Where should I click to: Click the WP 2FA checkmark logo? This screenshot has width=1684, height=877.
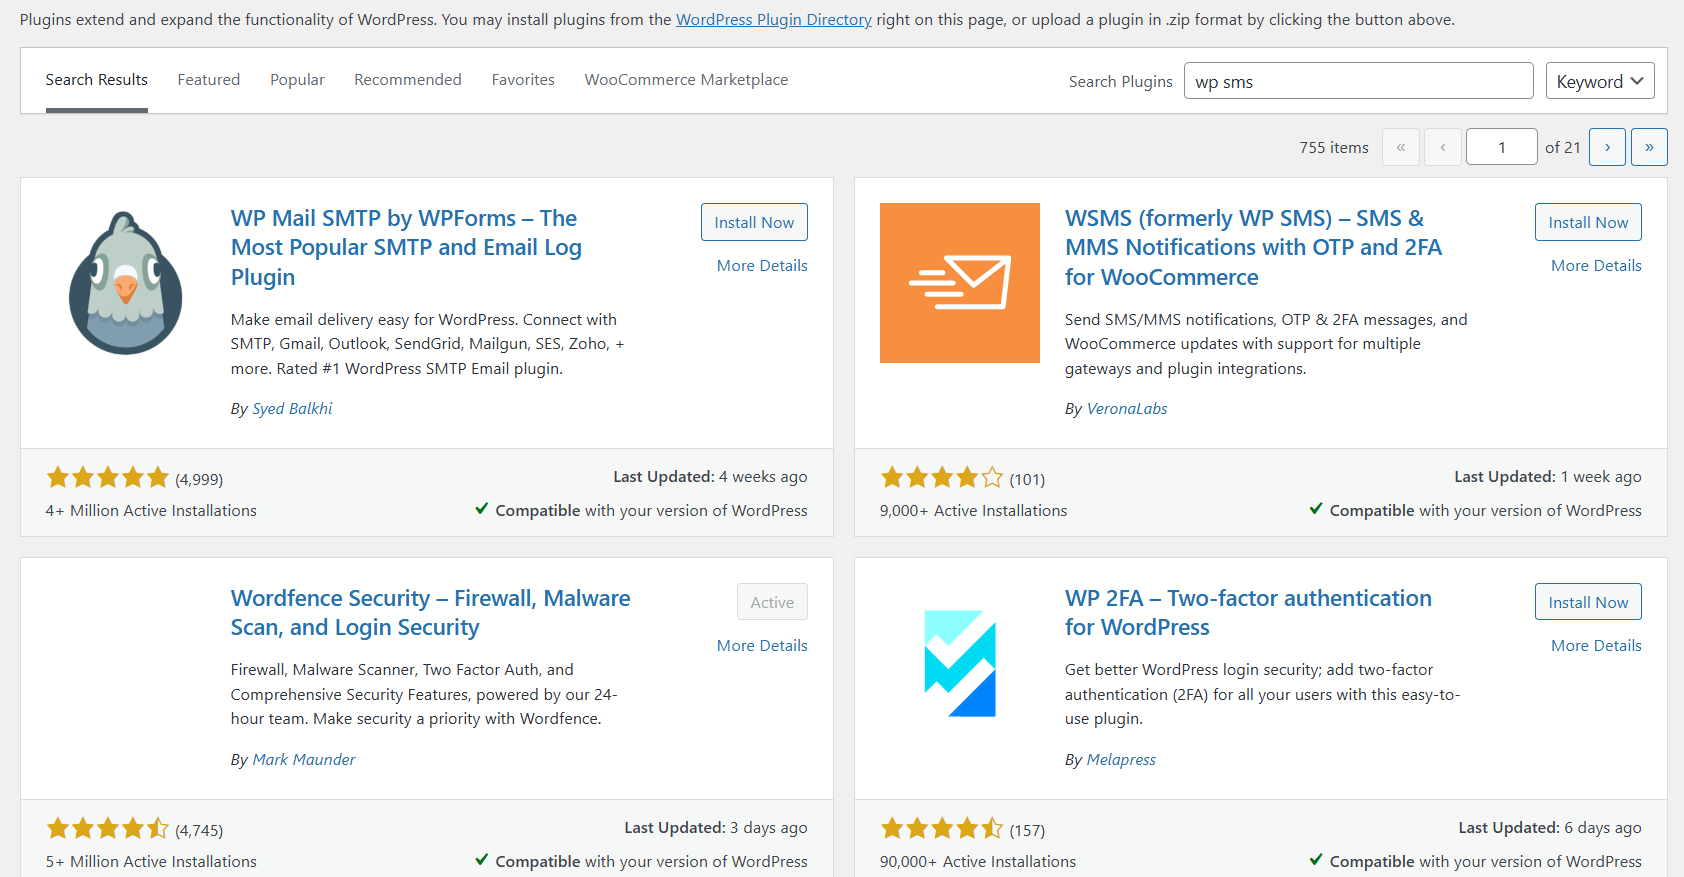[959, 663]
